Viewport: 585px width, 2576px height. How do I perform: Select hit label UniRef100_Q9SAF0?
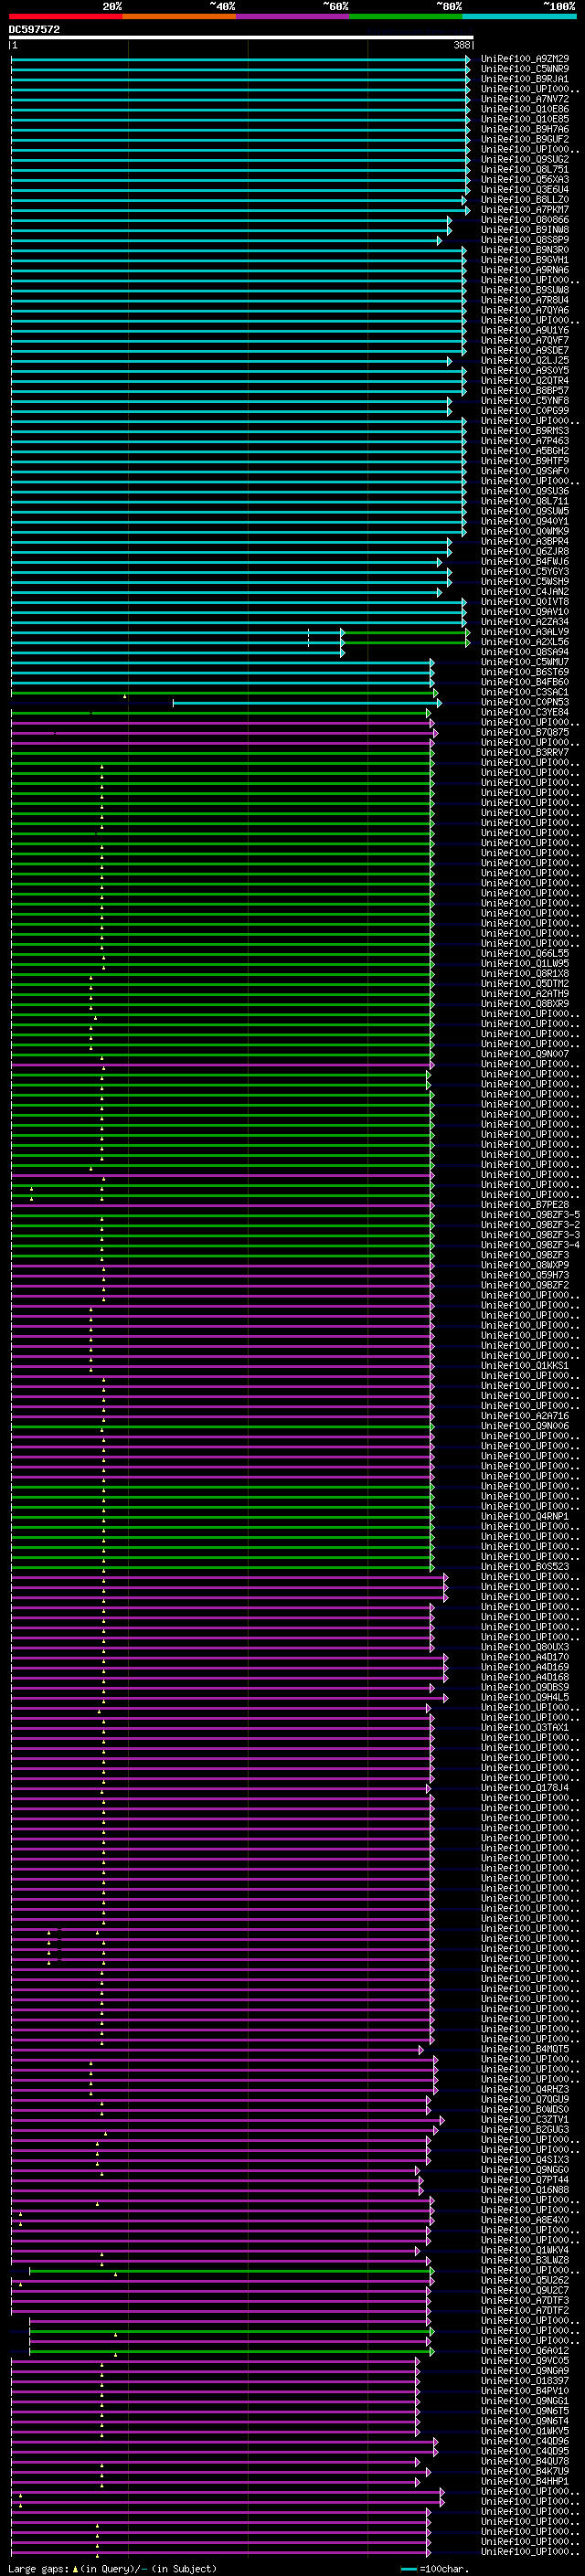coord(525,471)
